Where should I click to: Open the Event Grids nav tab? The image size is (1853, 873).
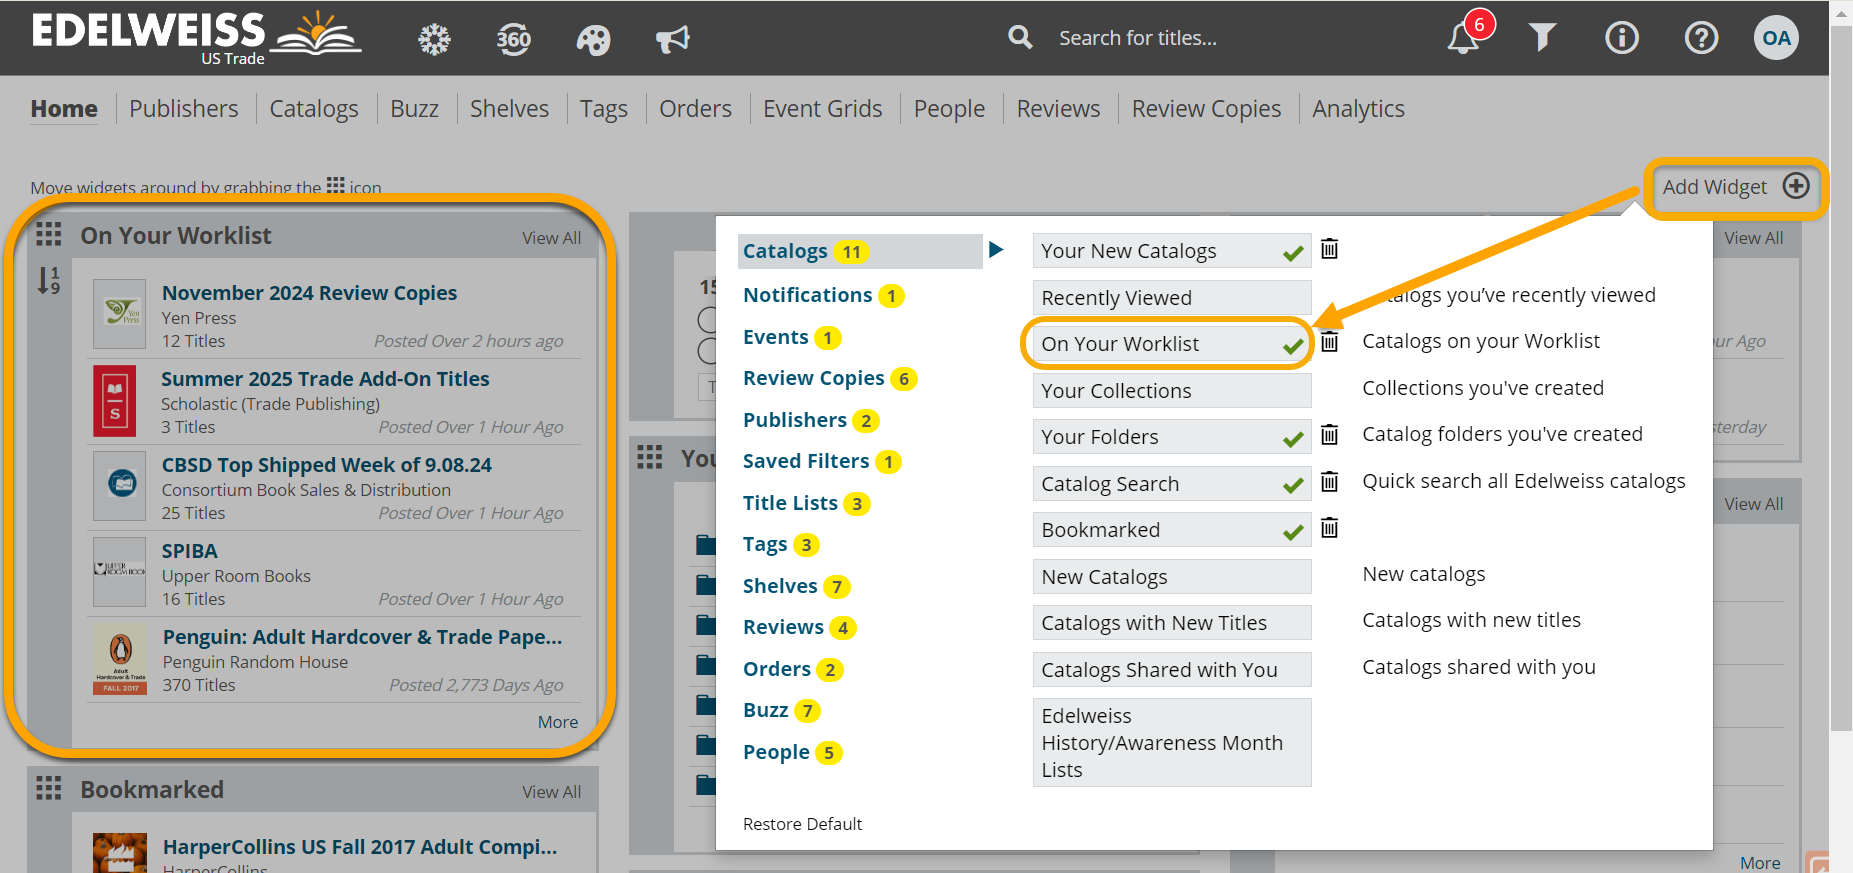[823, 108]
